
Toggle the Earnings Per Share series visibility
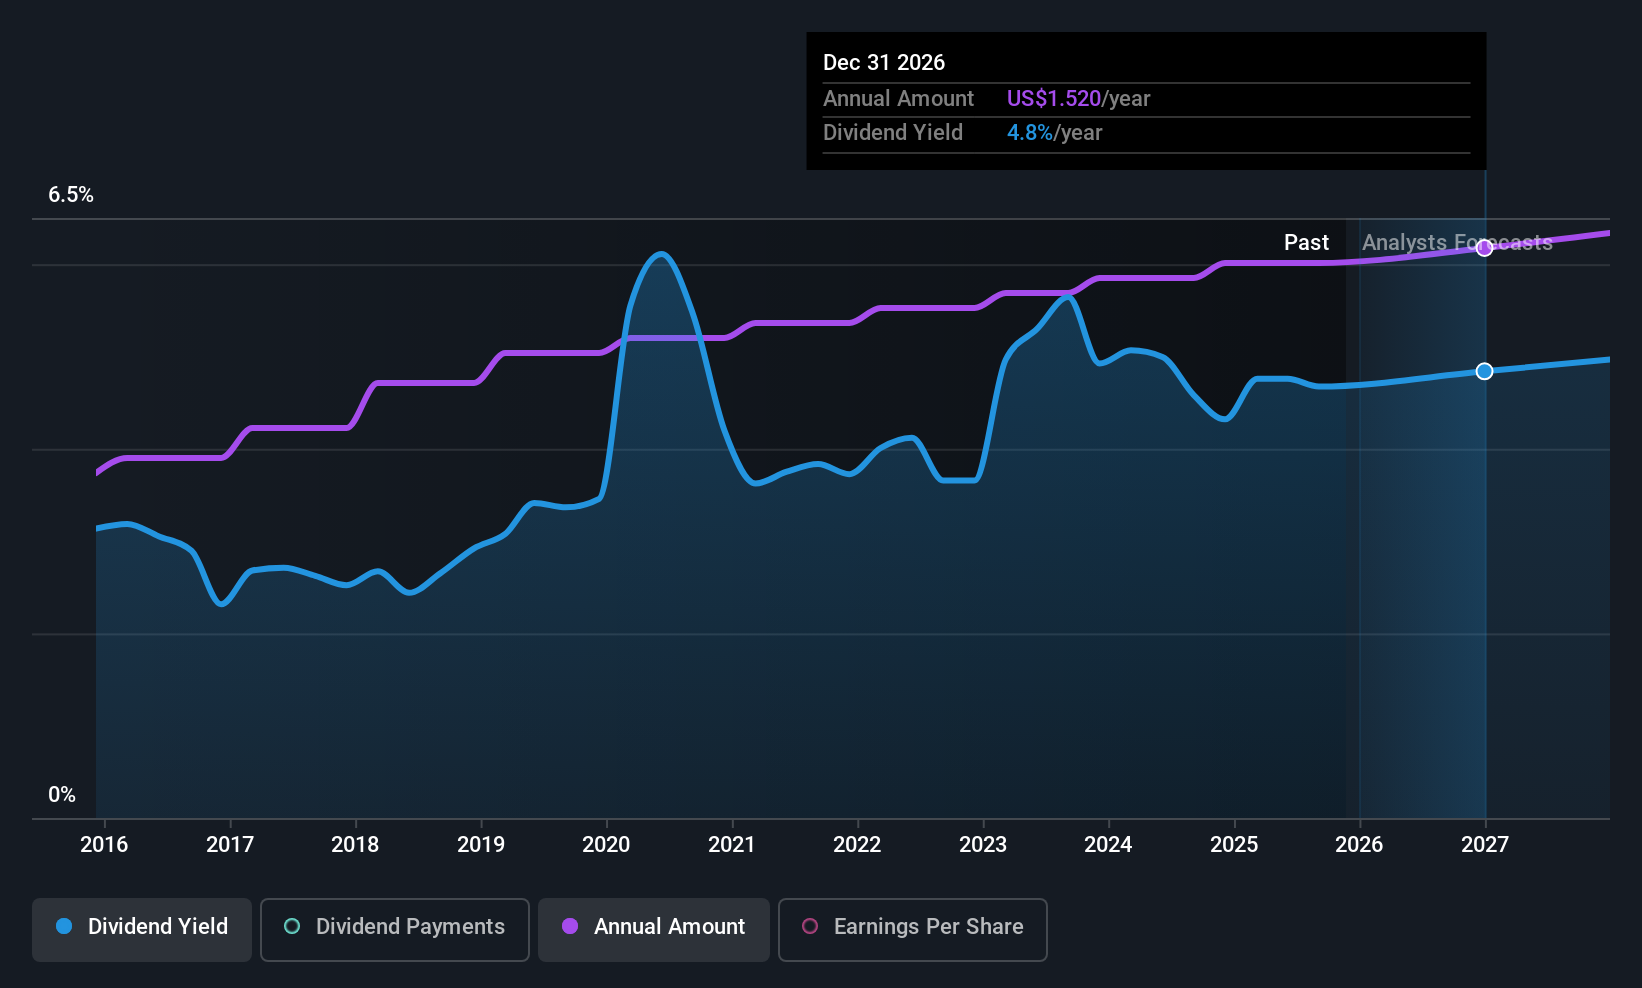(912, 928)
